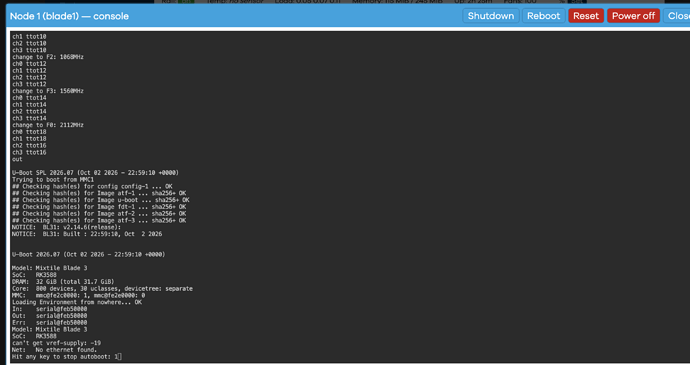
Task: Select the 'Node 1 (blade1) — console' title
Action: click(69, 16)
